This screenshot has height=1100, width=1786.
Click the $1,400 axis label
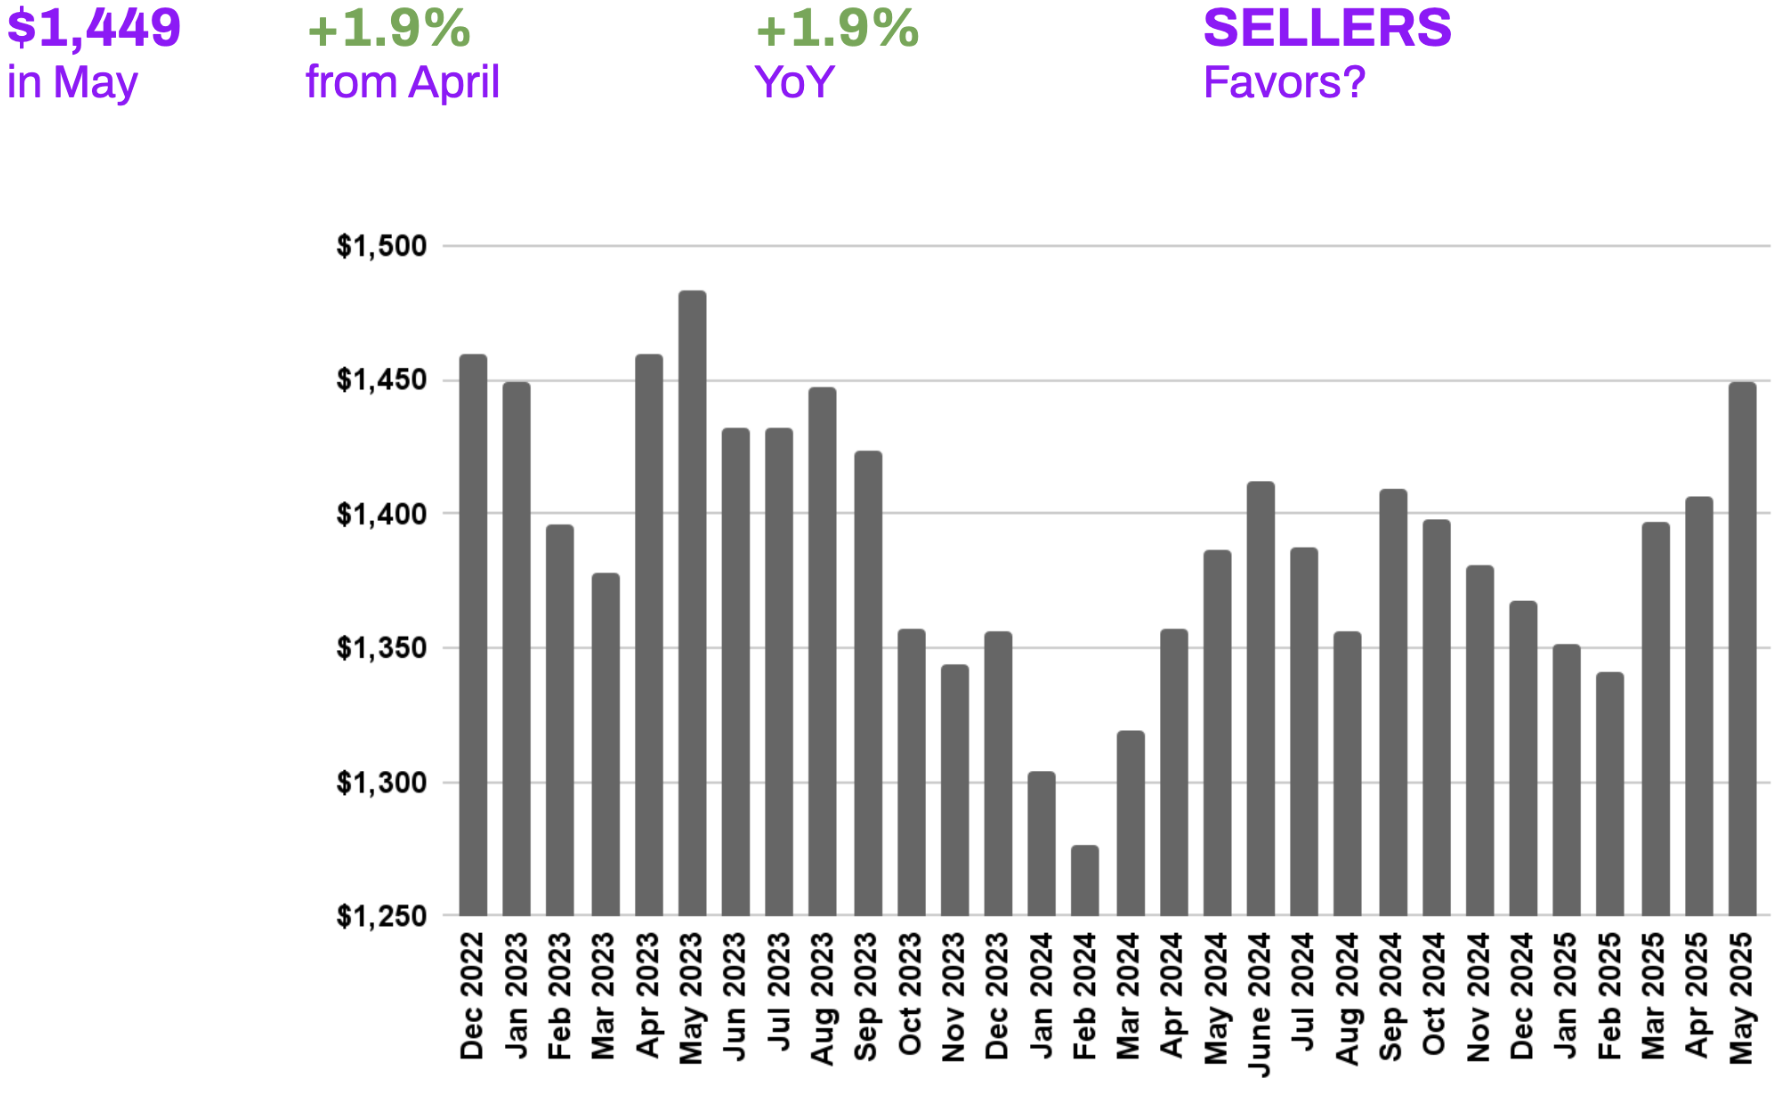point(381,514)
